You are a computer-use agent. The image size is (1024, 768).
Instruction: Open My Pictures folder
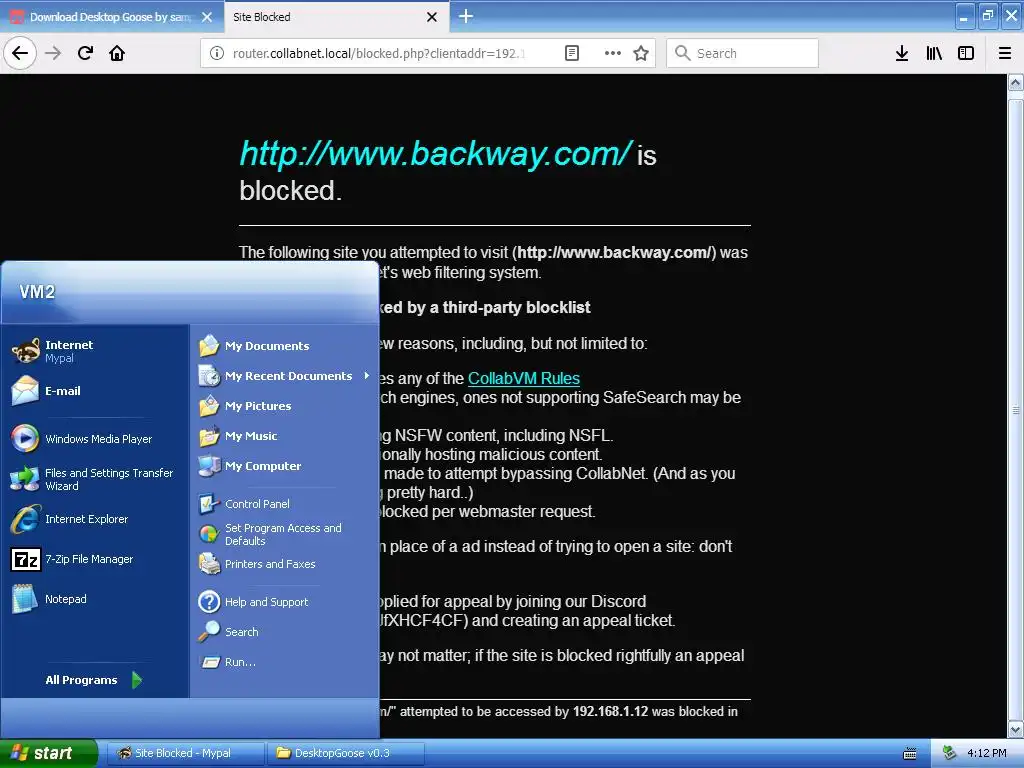[284, 406]
